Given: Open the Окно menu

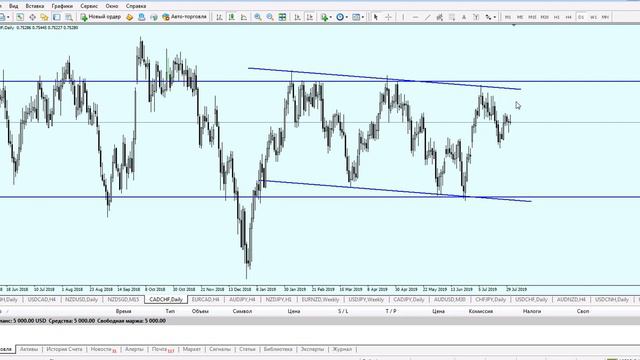Looking at the screenshot, I should pyautogui.click(x=111, y=6).
